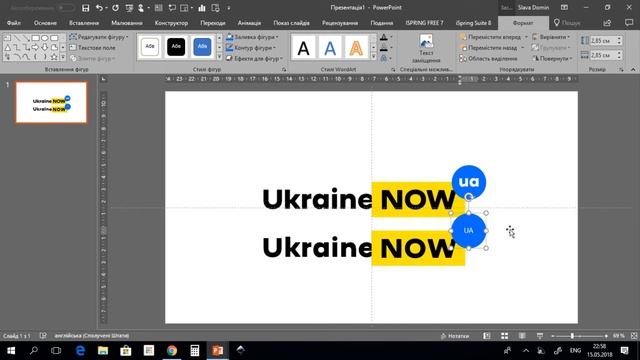Image resolution: width=640 pixels, height=360 pixels.
Task: Open Selection Pane (Область виділення)
Action: pyautogui.click(x=488, y=59)
